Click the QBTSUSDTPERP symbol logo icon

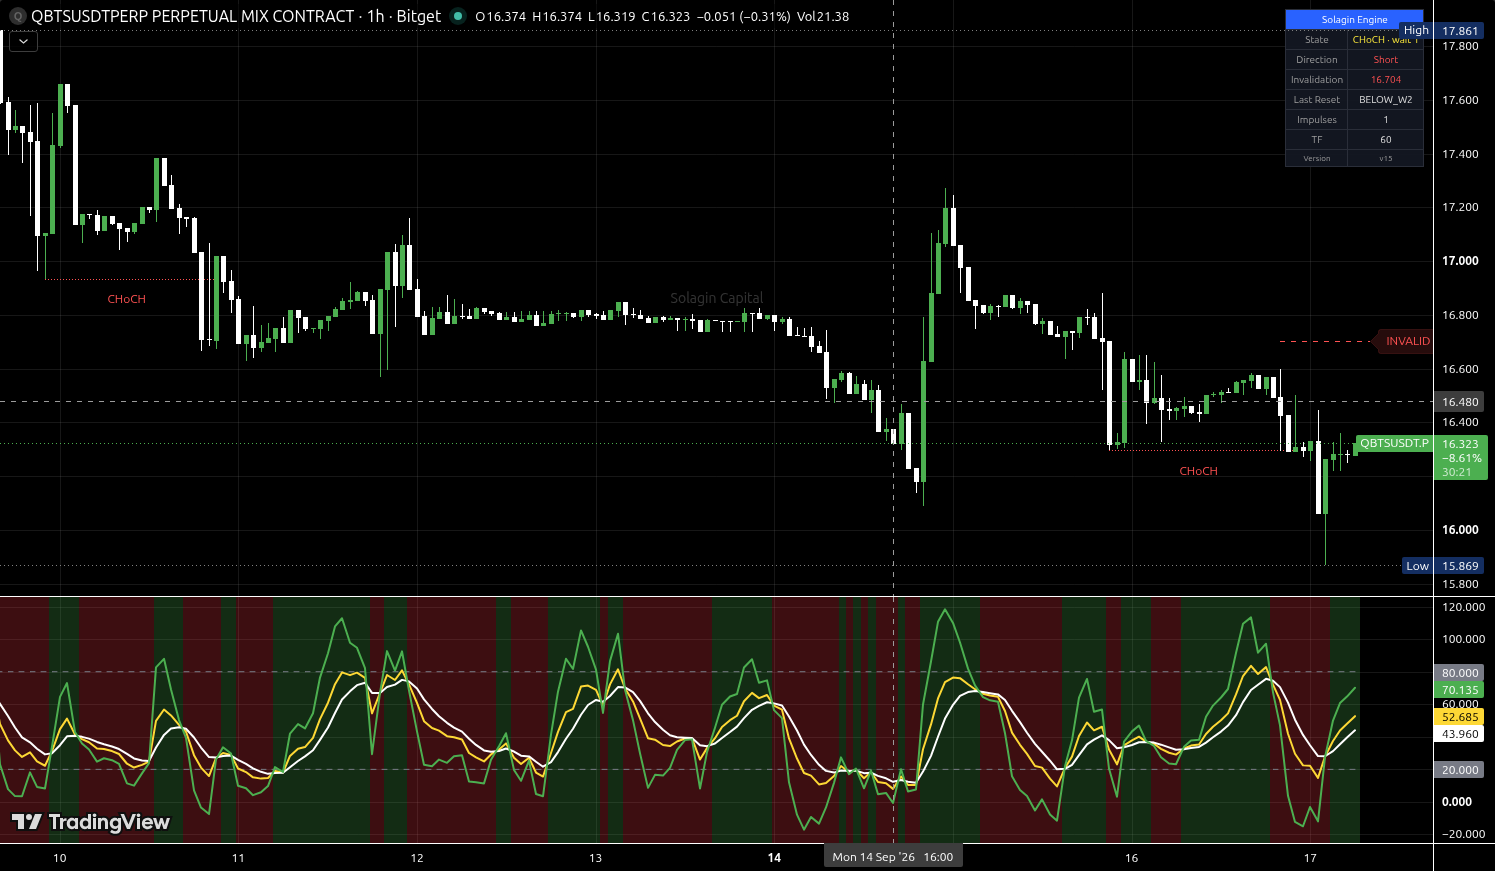pos(17,16)
